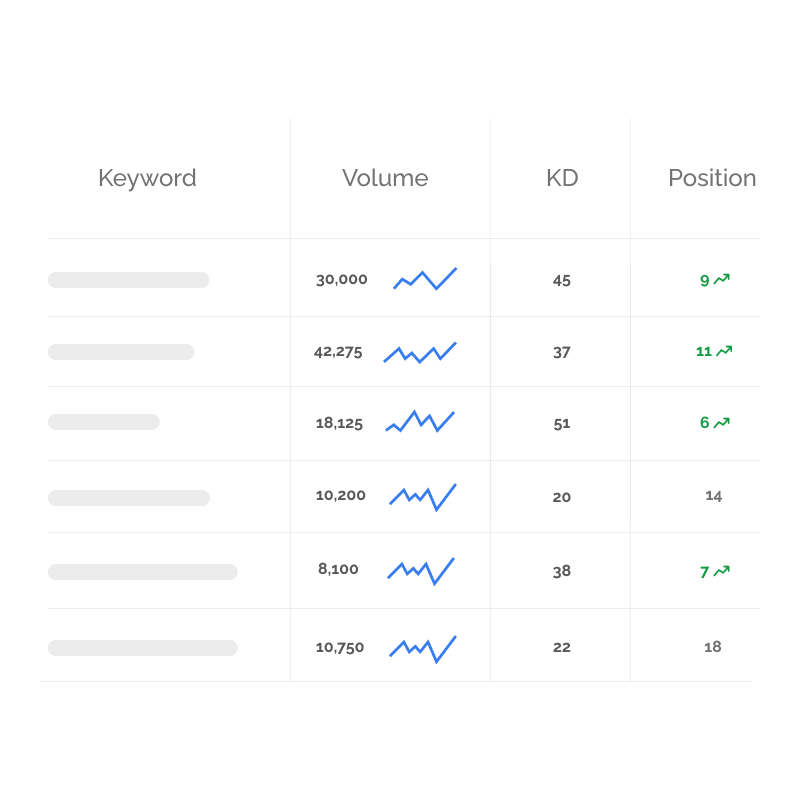Screen dimensions: 800x800
Task: Sort by the Volume column header
Action: click(385, 178)
